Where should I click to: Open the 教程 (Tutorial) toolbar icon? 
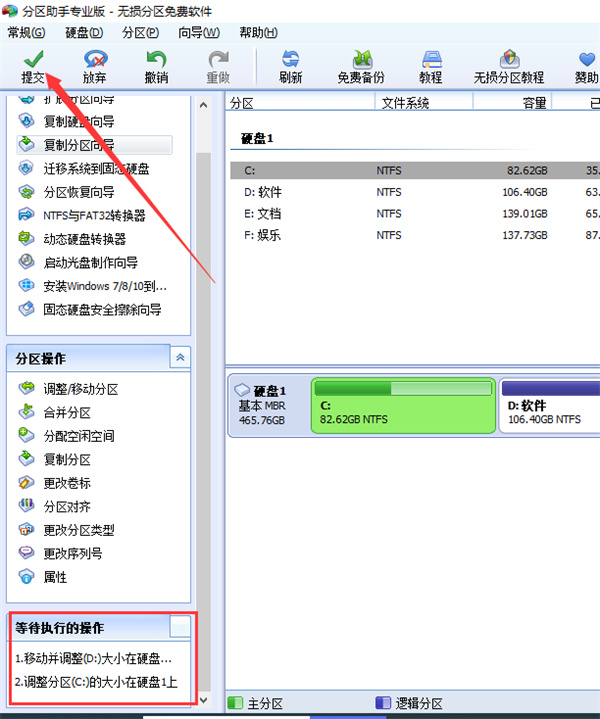(x=431, y=58)
